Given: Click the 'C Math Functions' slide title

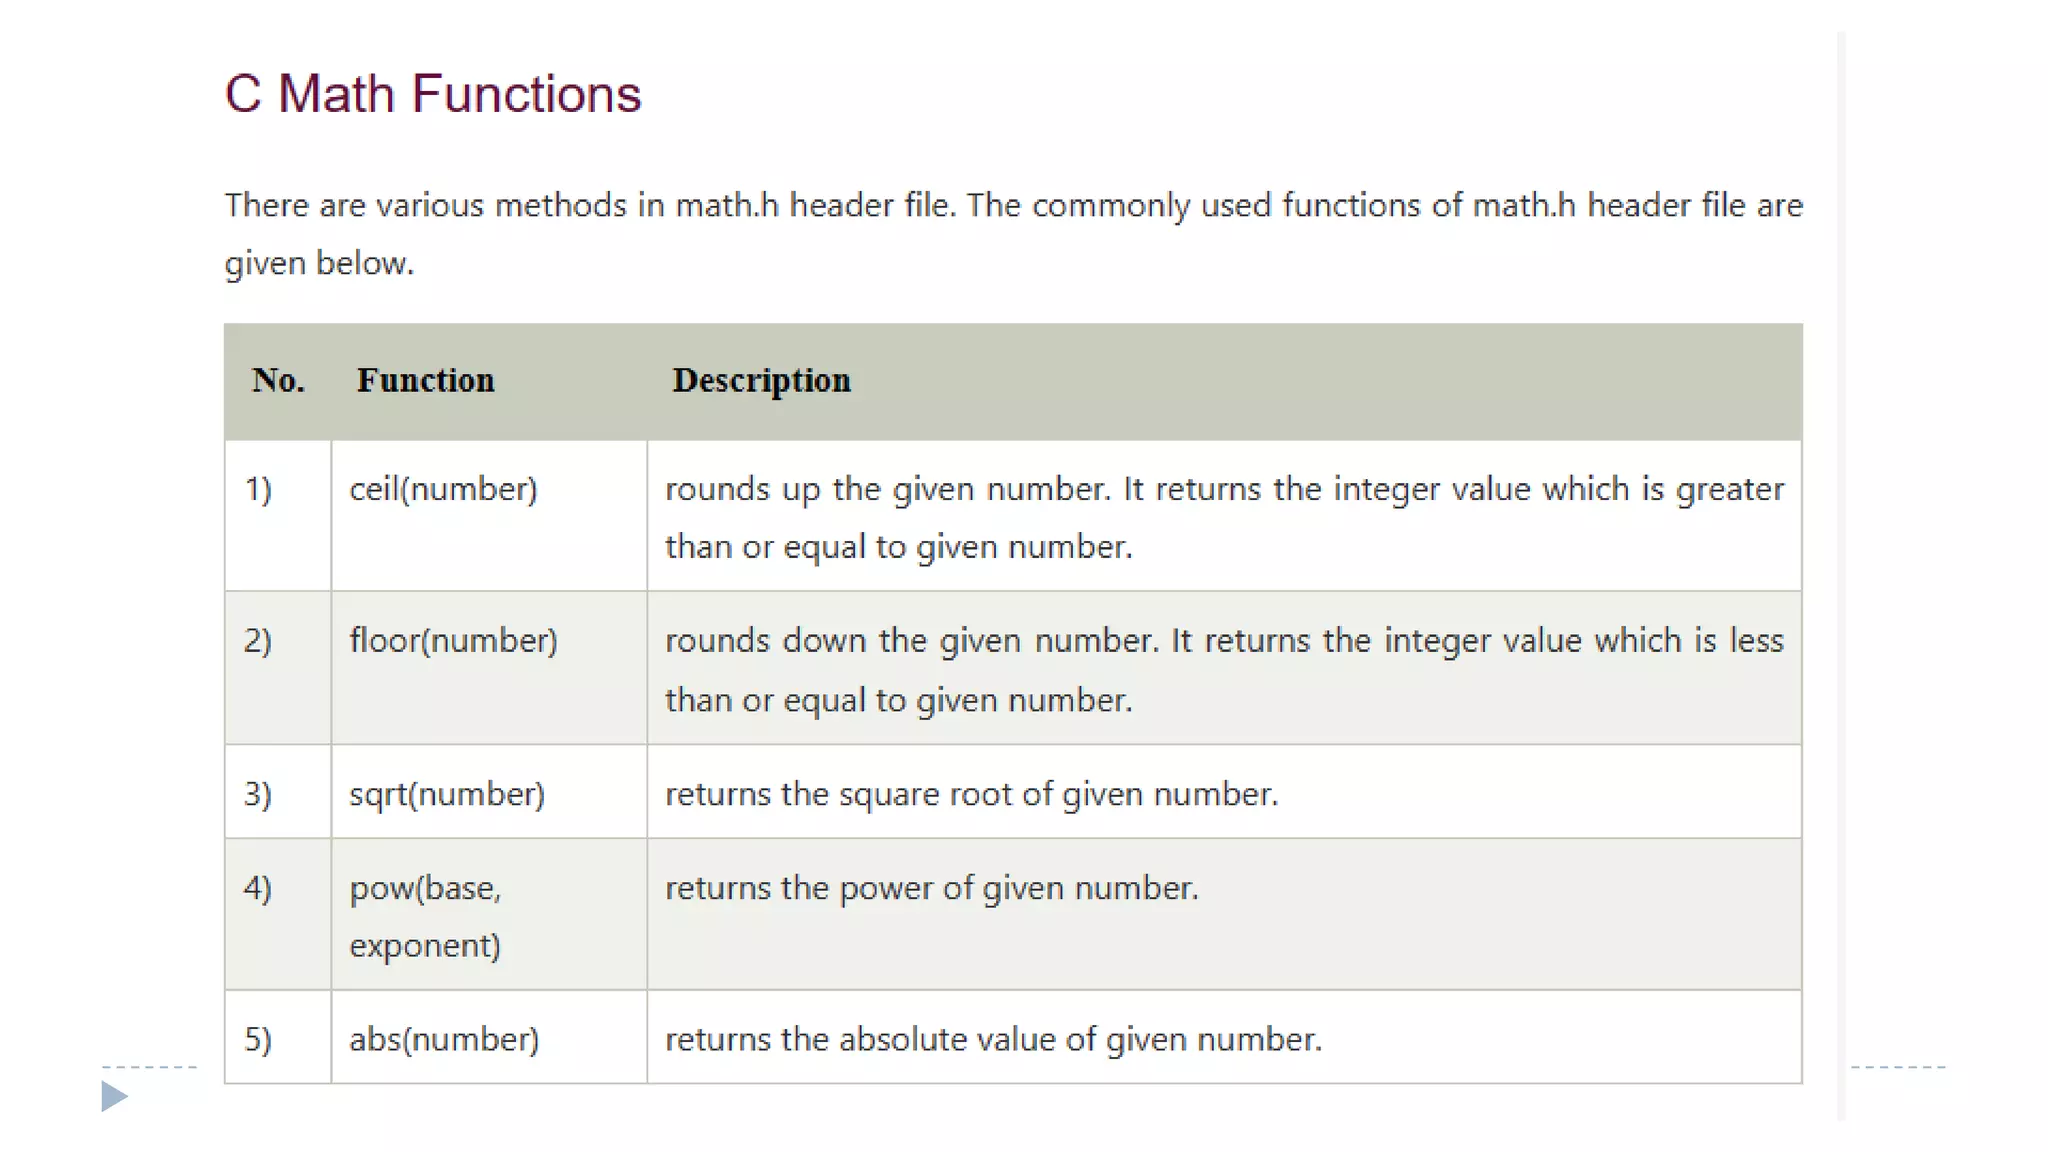Looking at the screenshot, I should pyautogui.click(x=433, y=94).
